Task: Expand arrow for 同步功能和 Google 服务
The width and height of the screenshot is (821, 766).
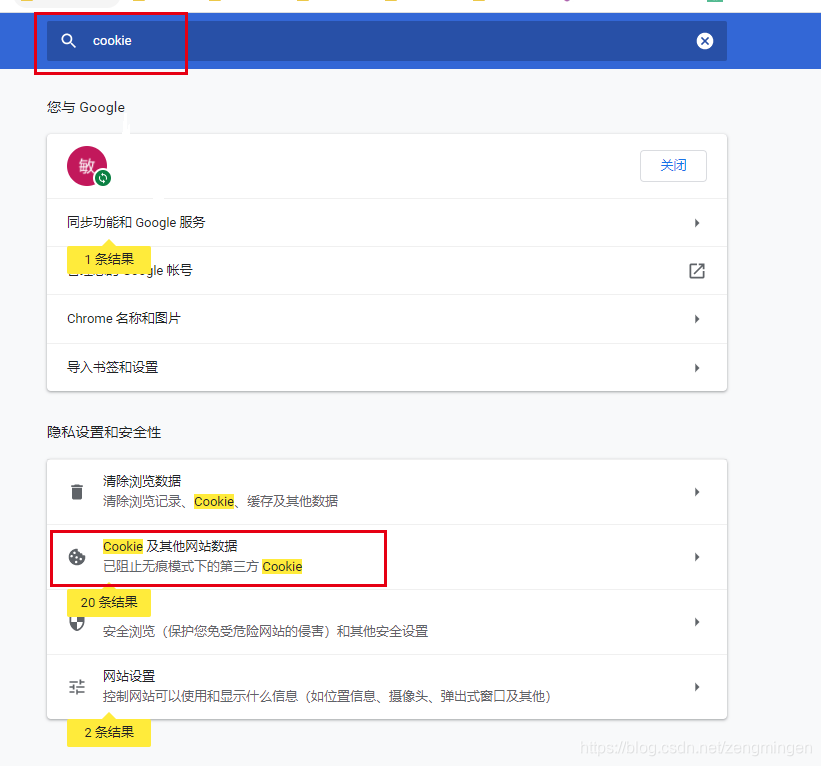Action: point(697,223)
